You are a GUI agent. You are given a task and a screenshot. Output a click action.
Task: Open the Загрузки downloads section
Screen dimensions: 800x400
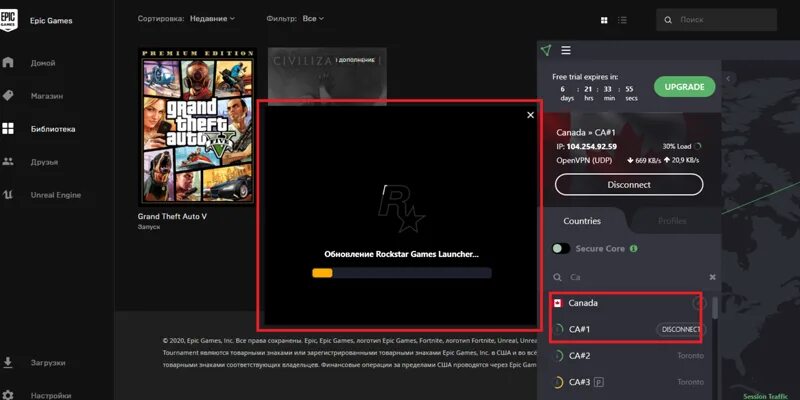(48, 363)
